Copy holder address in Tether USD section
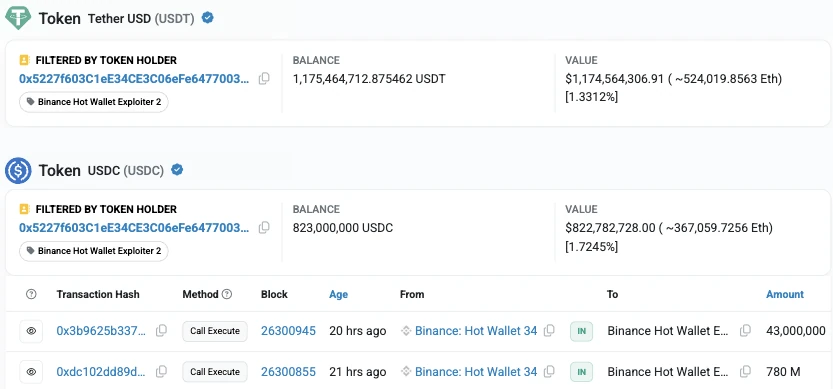This screenshot has height=389, width=833. [x=264, y=79]
